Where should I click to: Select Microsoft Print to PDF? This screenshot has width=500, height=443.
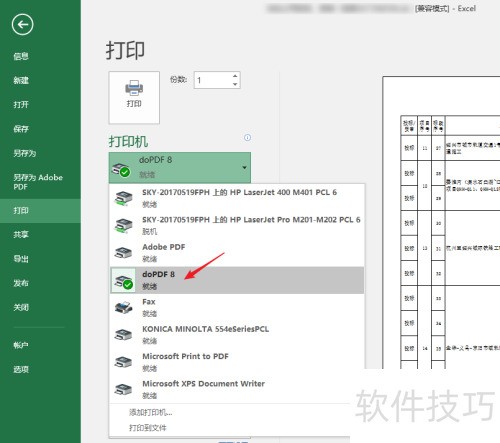coord(237,362)
